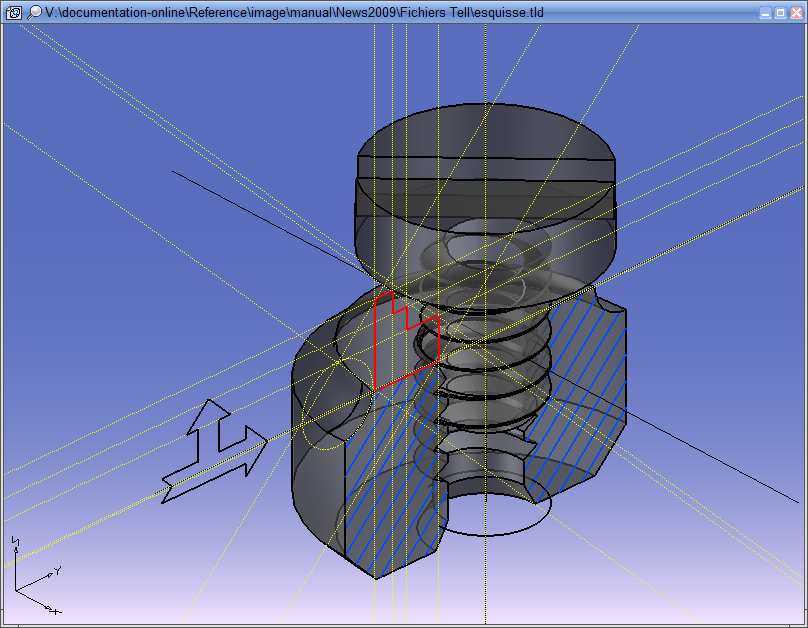
Task: Click the document icon in the title bar
Action: click(14, 12)
